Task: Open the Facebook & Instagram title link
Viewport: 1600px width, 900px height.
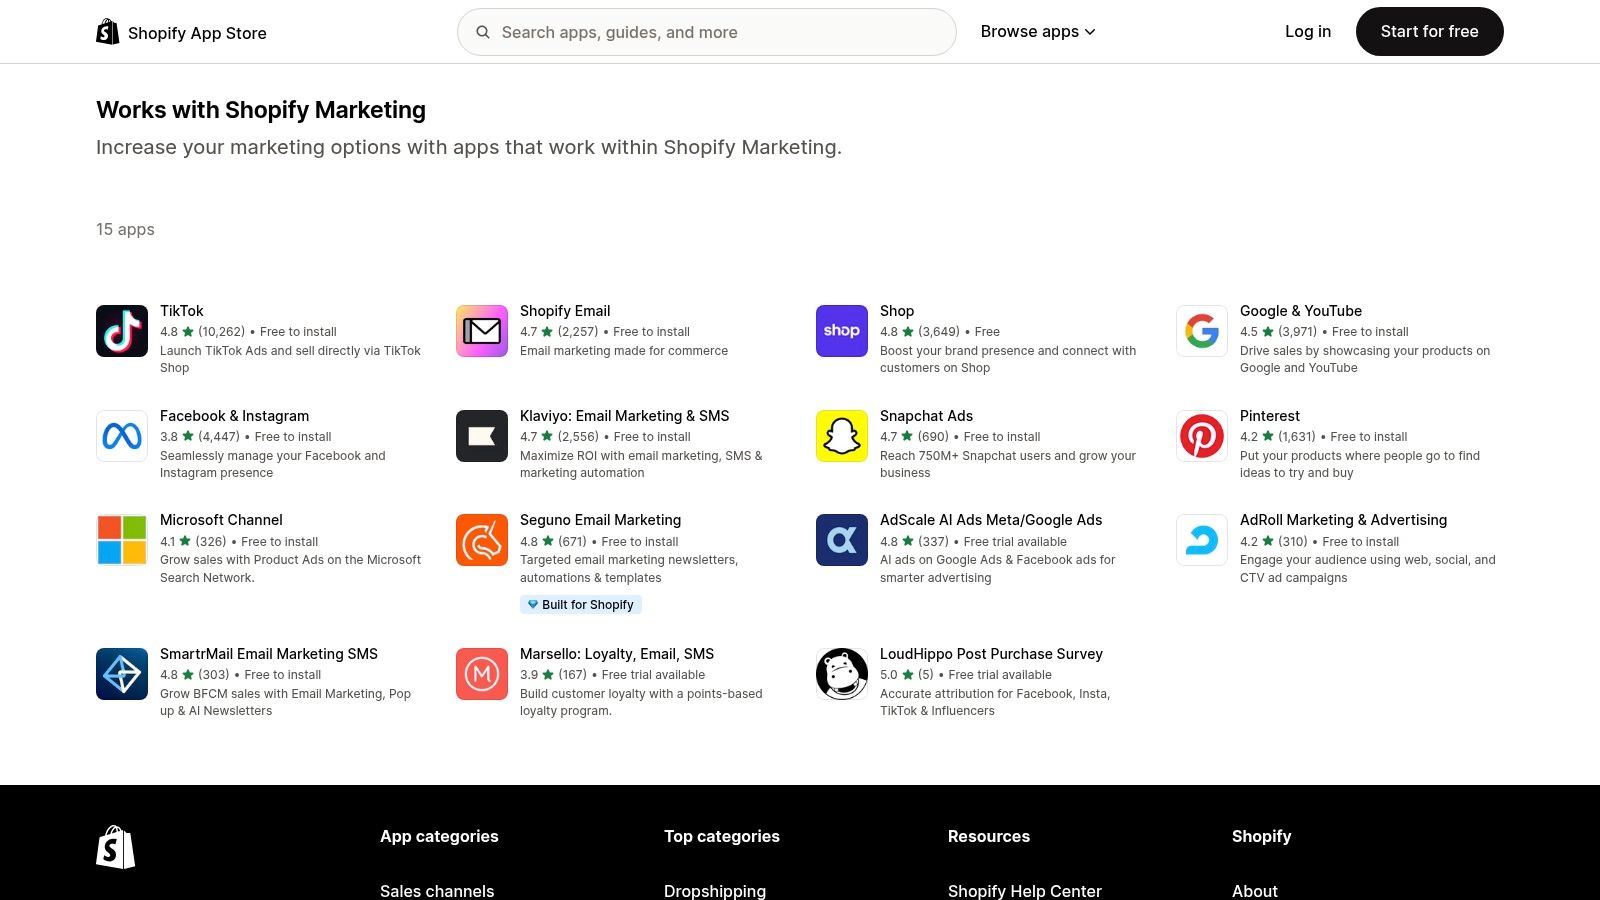Action: [x=234, y=416]
